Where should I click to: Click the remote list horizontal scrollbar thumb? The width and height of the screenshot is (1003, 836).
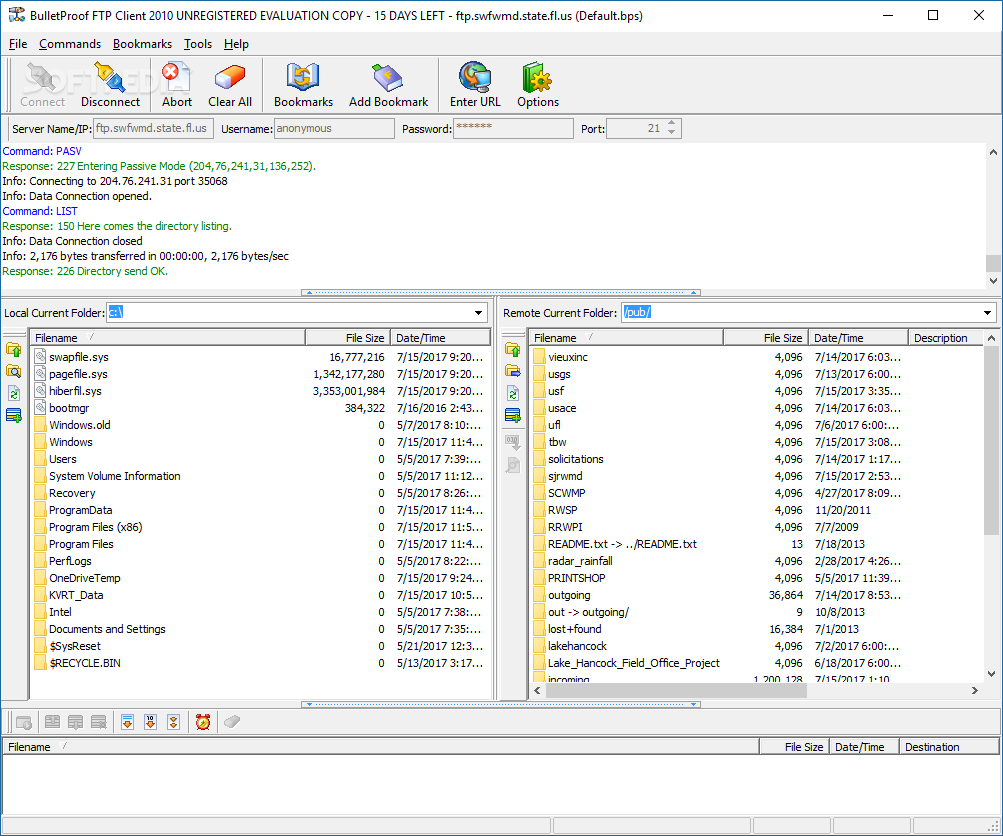[675, 691]
